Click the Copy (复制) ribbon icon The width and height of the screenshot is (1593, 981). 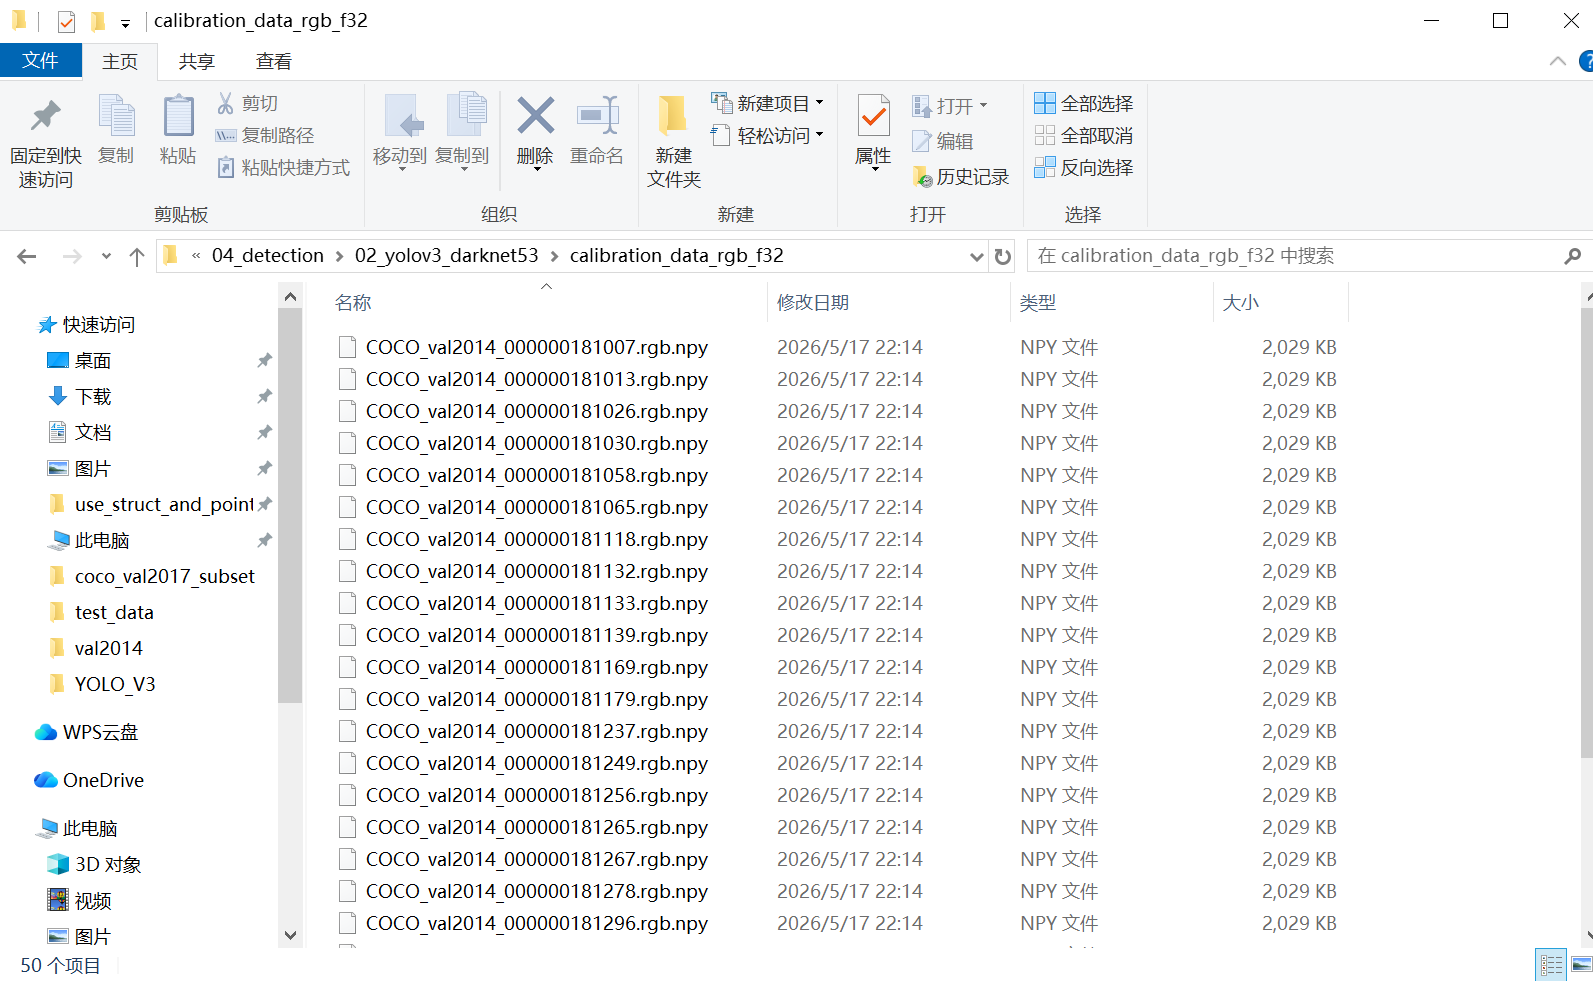tap(116, 116)
